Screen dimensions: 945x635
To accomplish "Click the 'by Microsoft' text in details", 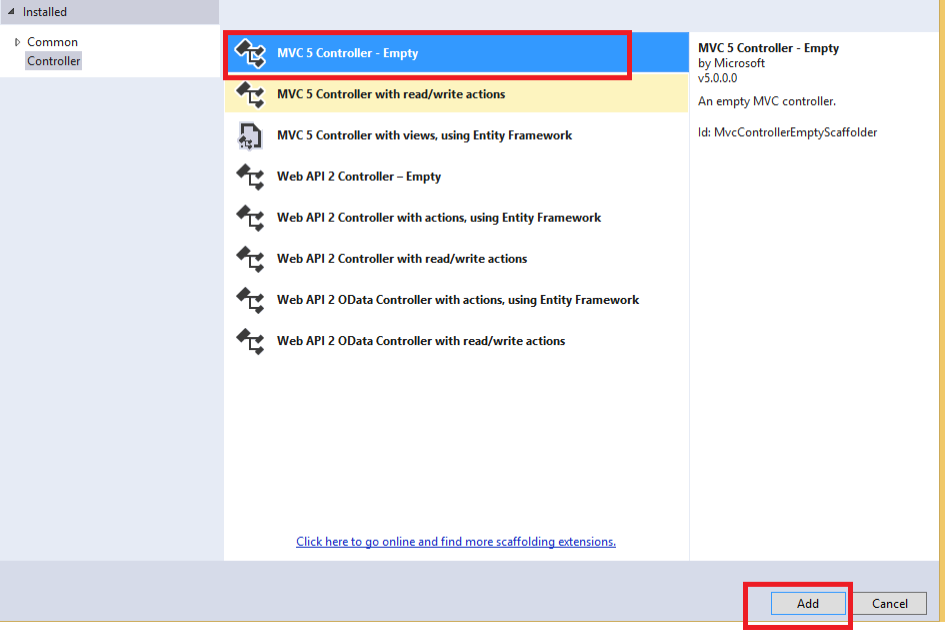I will coord(731,63).
